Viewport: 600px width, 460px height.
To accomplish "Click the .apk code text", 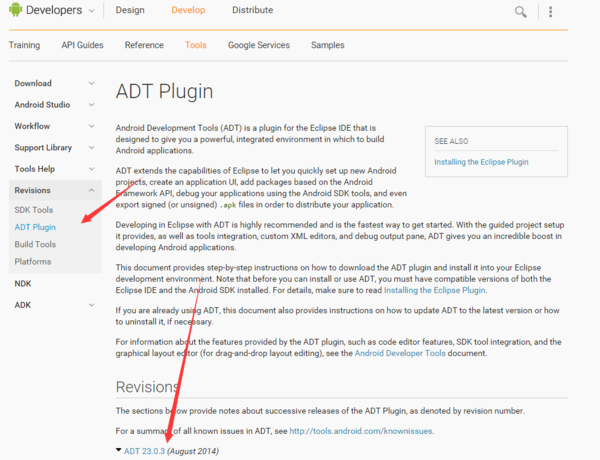I will tap(228, 205).
